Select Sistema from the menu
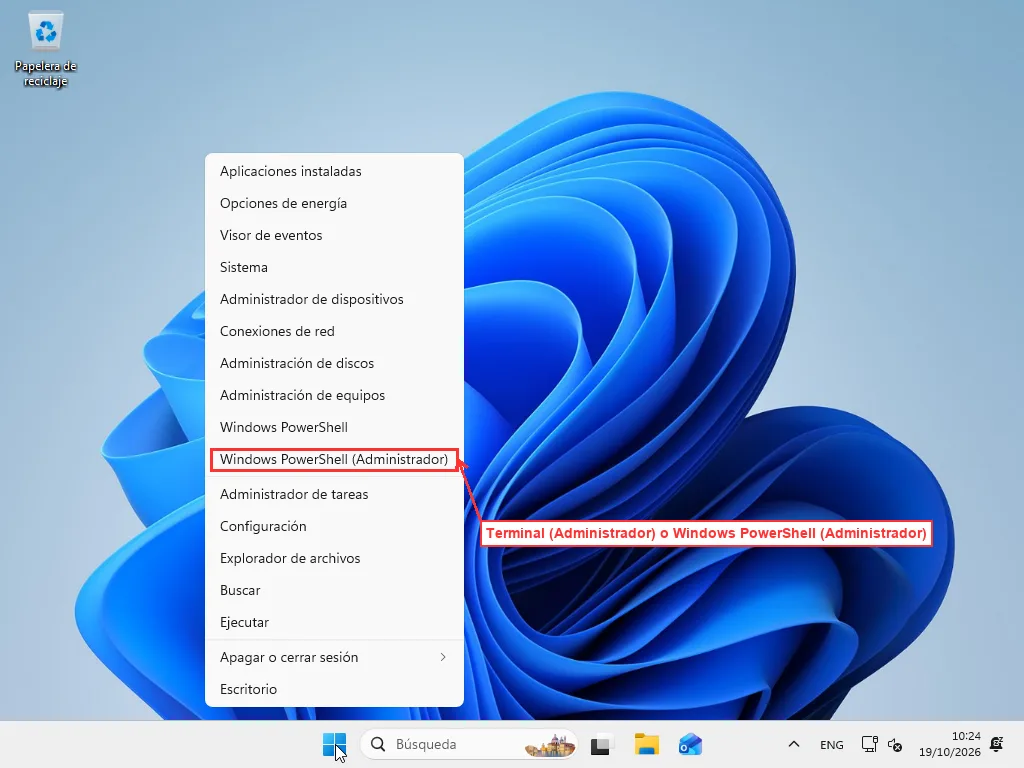This screenshot has height=768, width=1024. click(x=334, y=267)
